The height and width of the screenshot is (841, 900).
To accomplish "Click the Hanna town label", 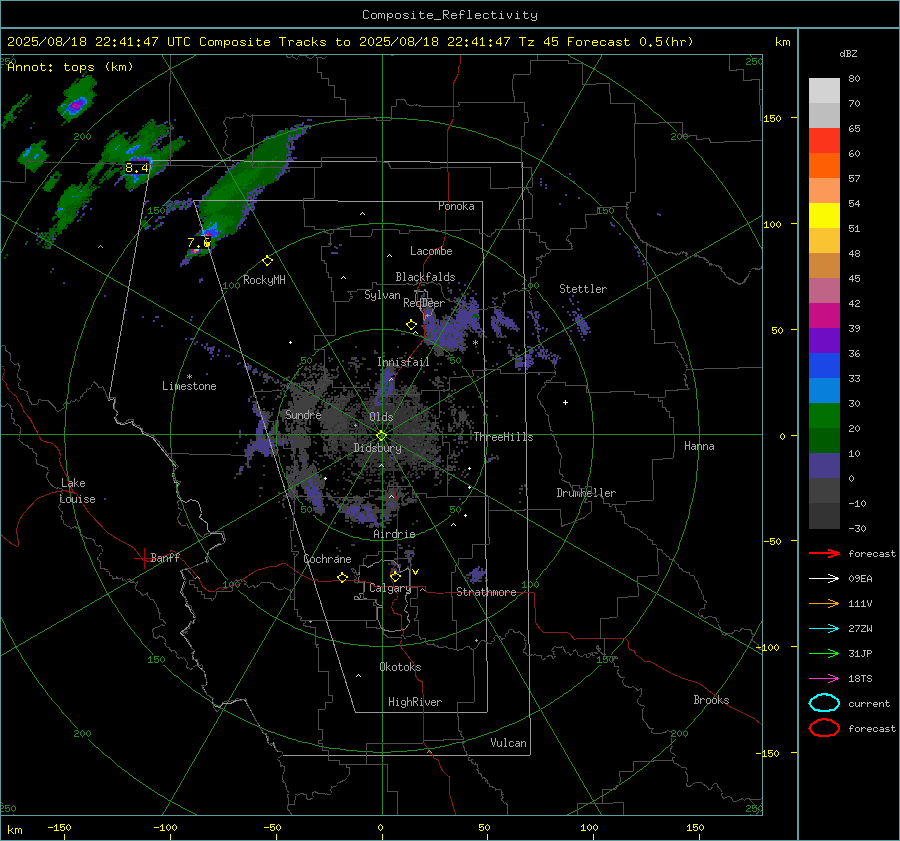I will click(699, 446).
